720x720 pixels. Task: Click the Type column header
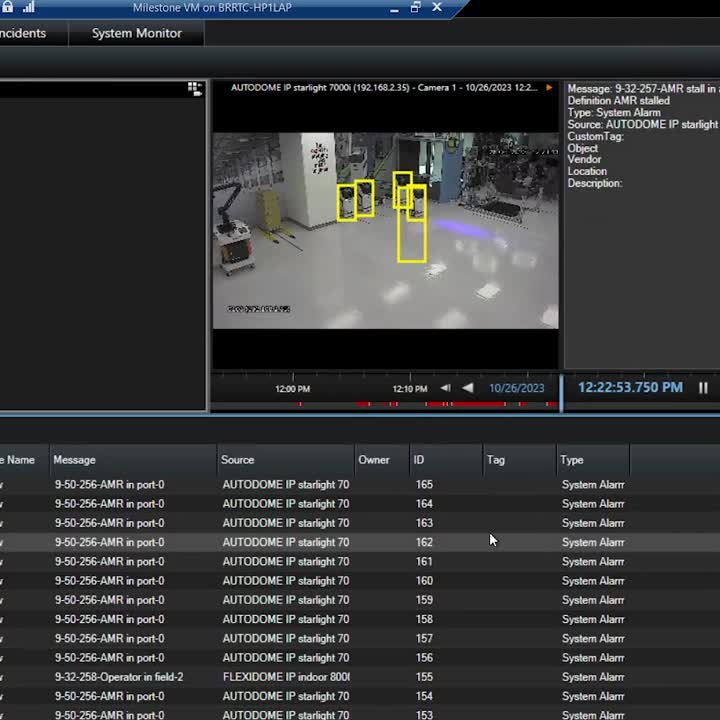tap(572, 460)
